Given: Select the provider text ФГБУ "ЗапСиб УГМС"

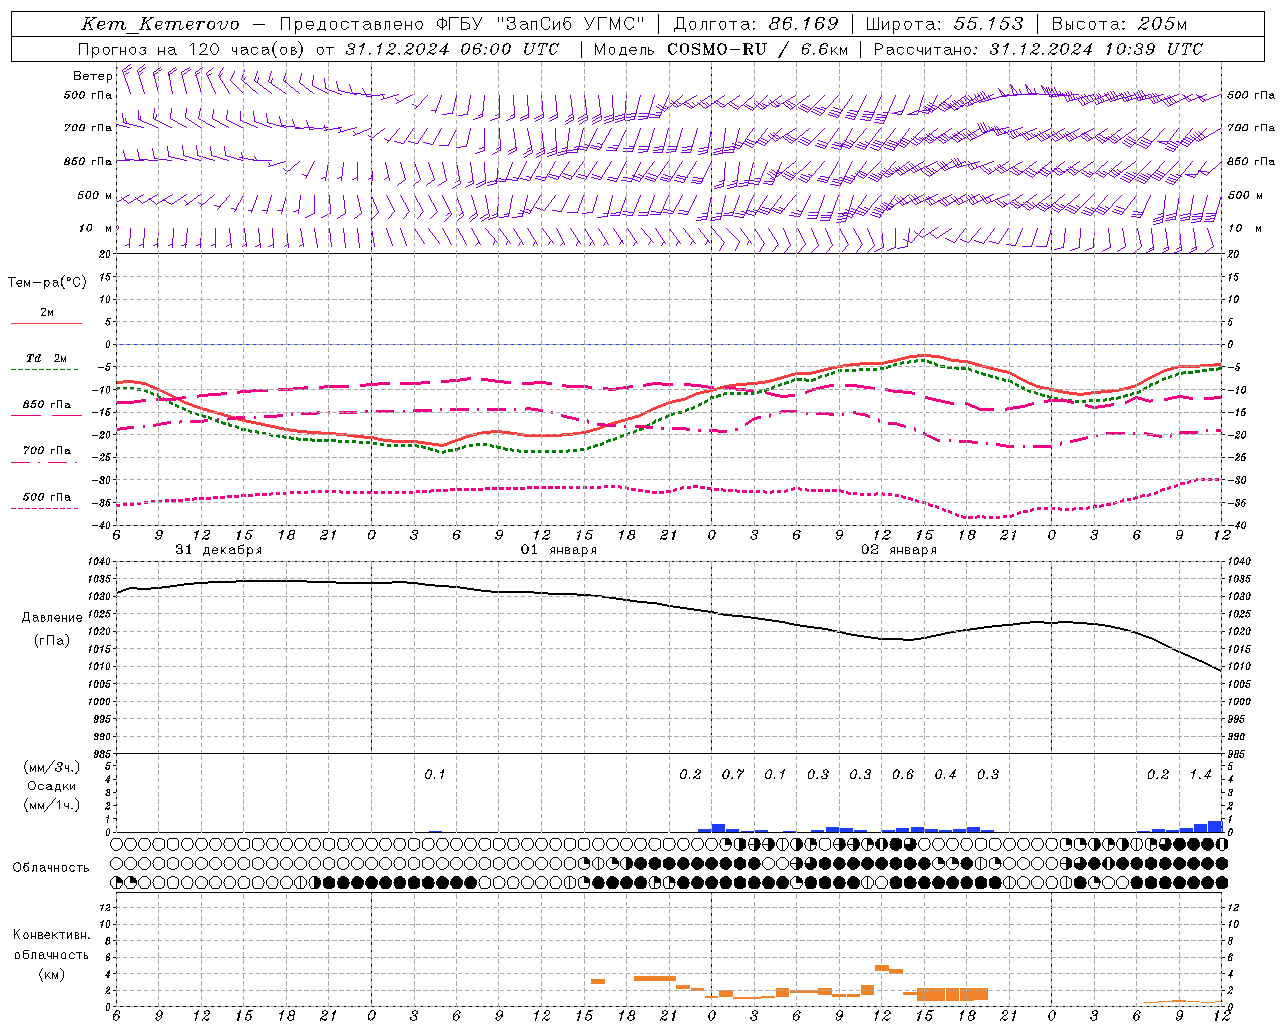Looking at the screenshot, I should tap(540, 24).
